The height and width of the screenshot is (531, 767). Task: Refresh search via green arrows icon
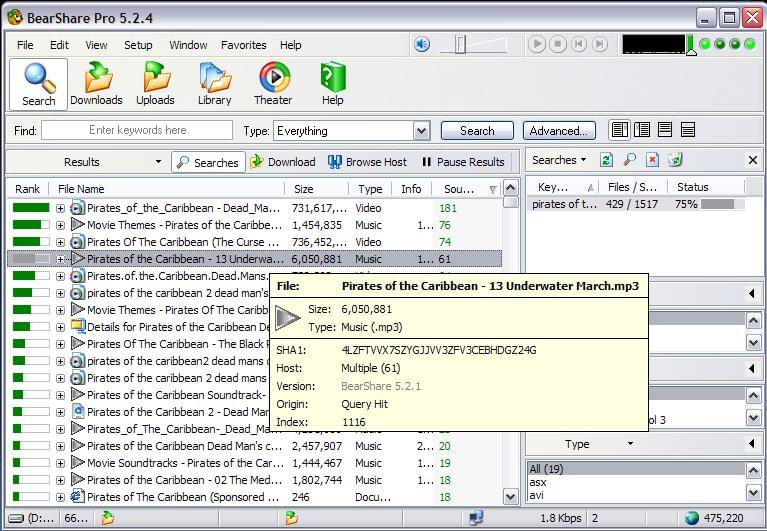[606, 160]
